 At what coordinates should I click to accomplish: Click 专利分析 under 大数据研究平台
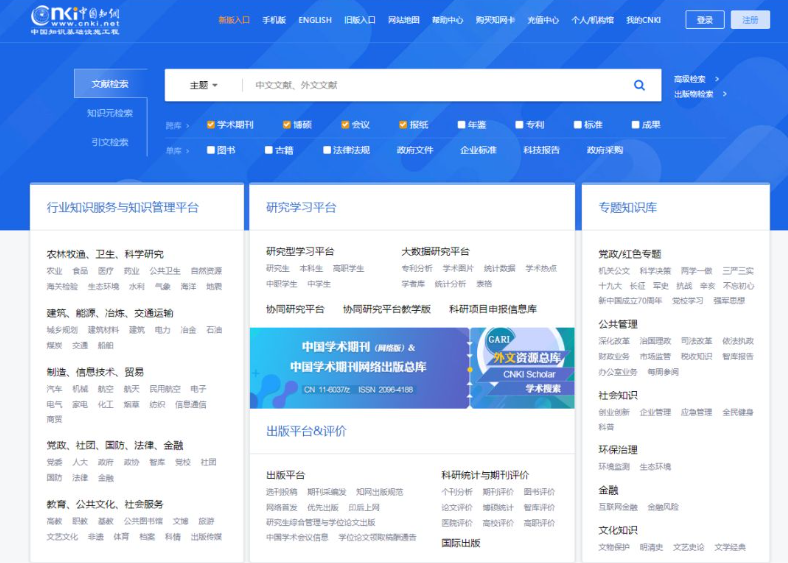pyautogui.click(x=417, y=268)
